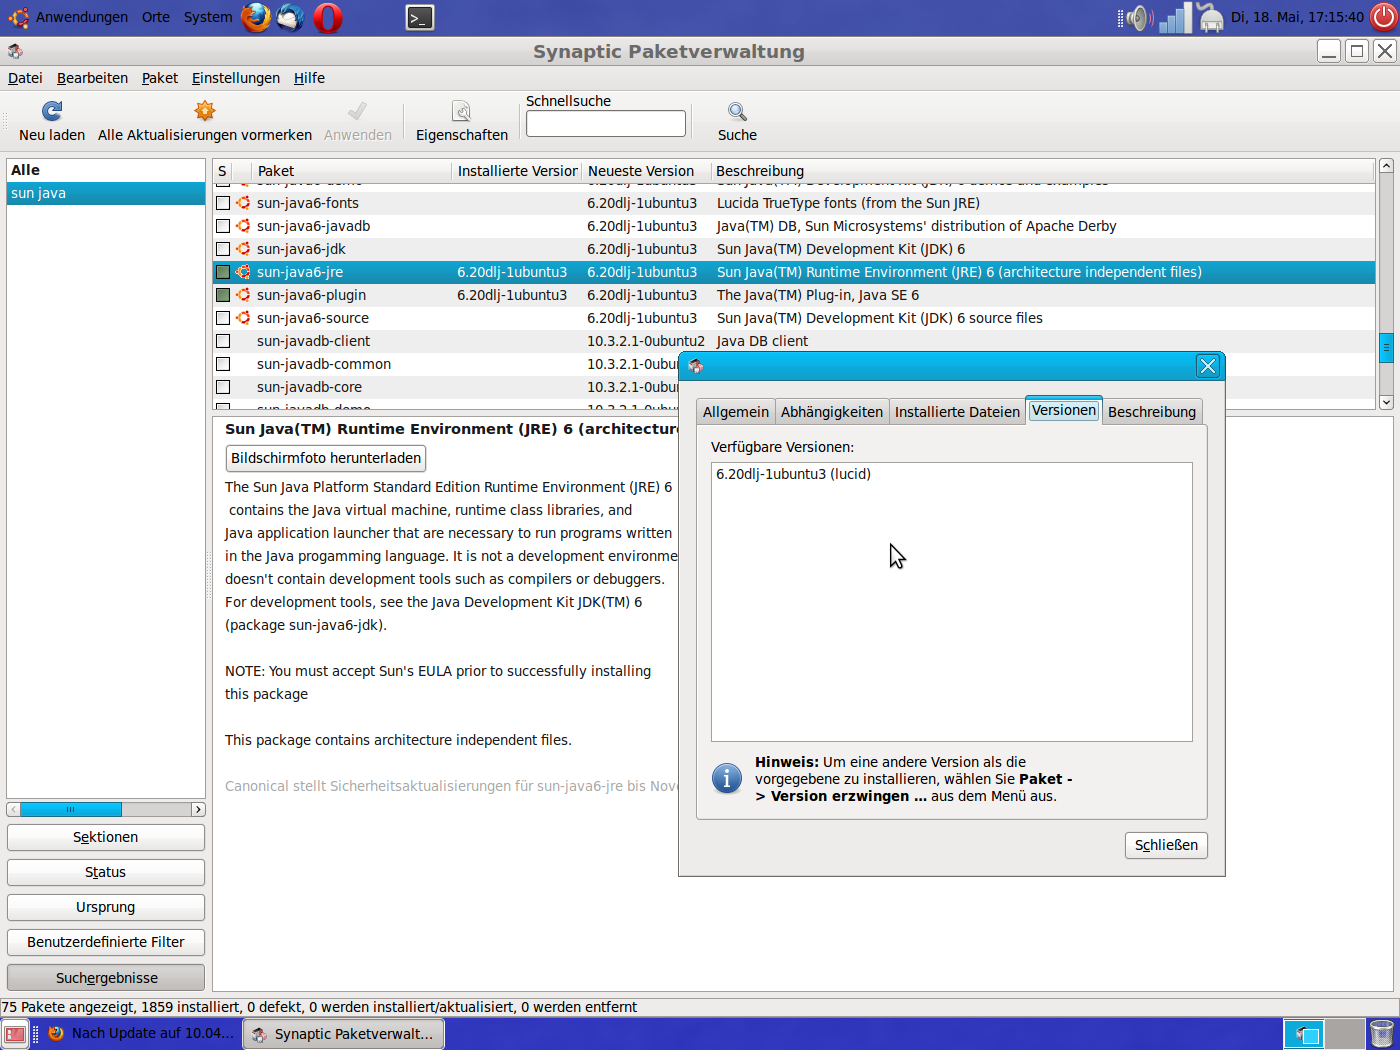Open the Datei menu
Screen dimensions: 1400x1050
(25, 78)
